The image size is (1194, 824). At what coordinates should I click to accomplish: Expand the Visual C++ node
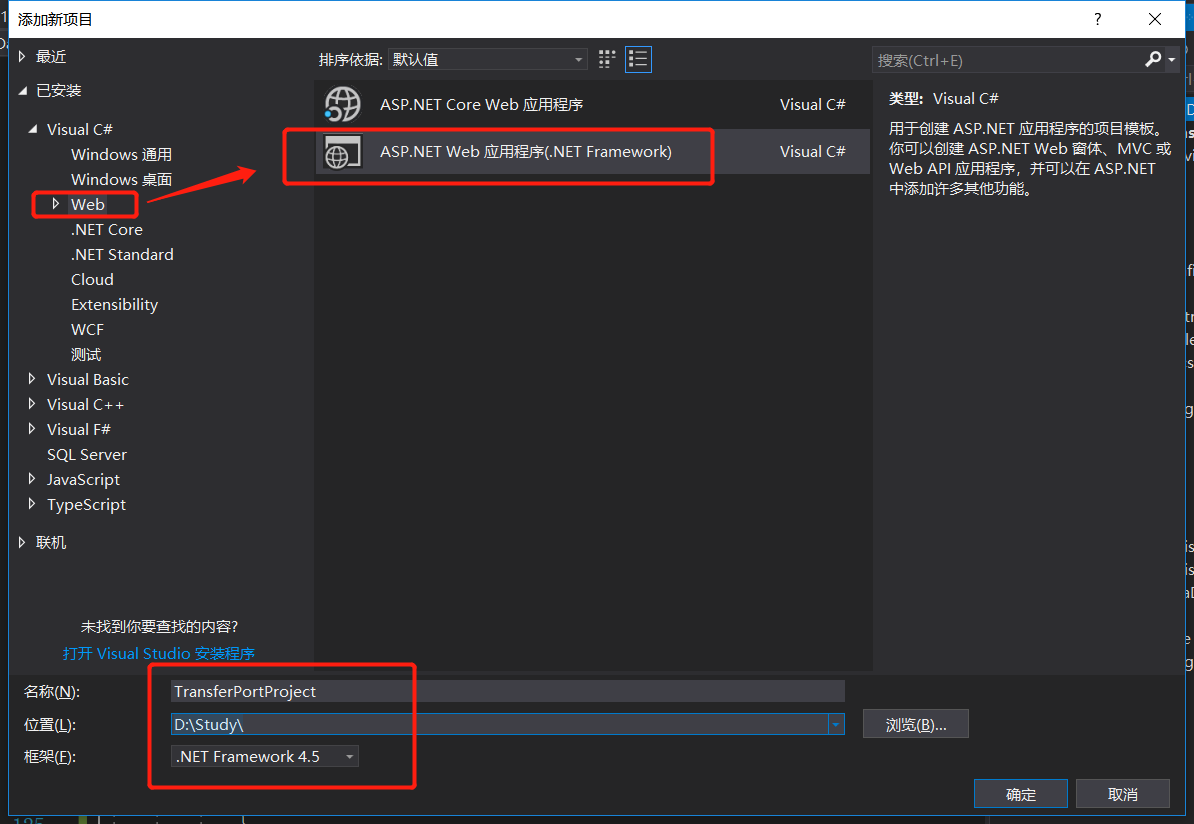pyautogui.click(x=31, y=404)
